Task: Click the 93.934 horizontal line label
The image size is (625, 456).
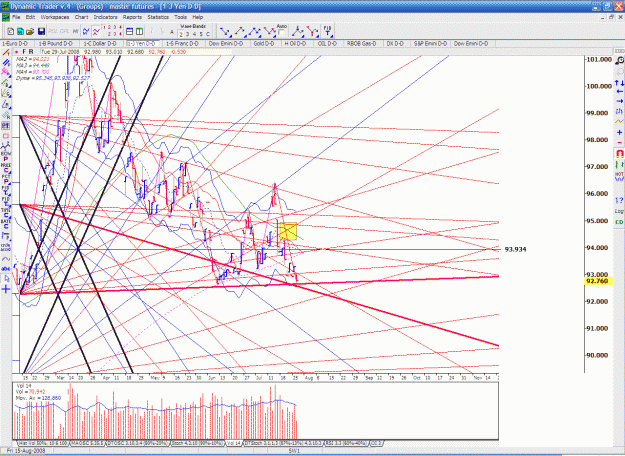Action: point(515,249)
